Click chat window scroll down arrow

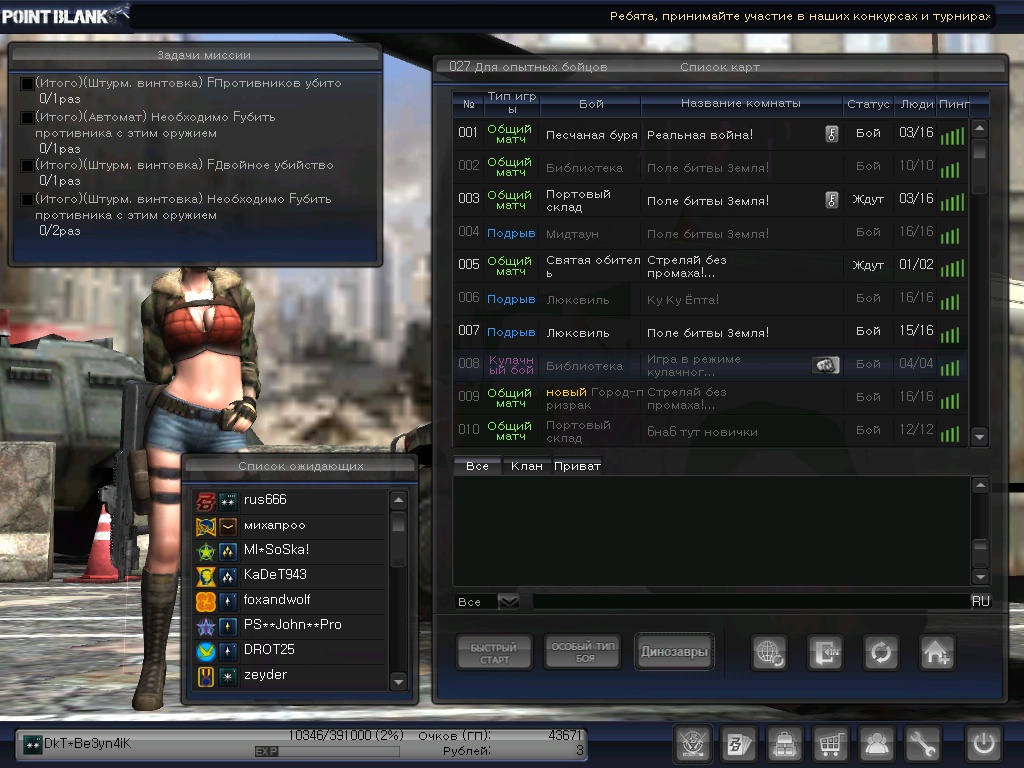coord(980,576)
